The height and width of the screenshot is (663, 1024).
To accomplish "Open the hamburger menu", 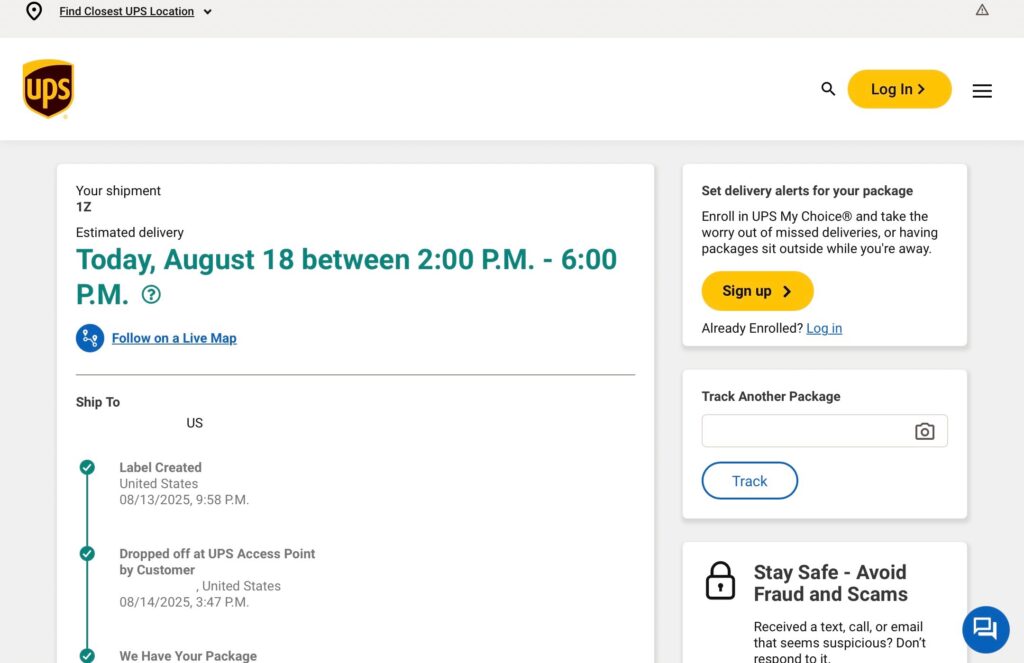I will click(x=982, y=91).
